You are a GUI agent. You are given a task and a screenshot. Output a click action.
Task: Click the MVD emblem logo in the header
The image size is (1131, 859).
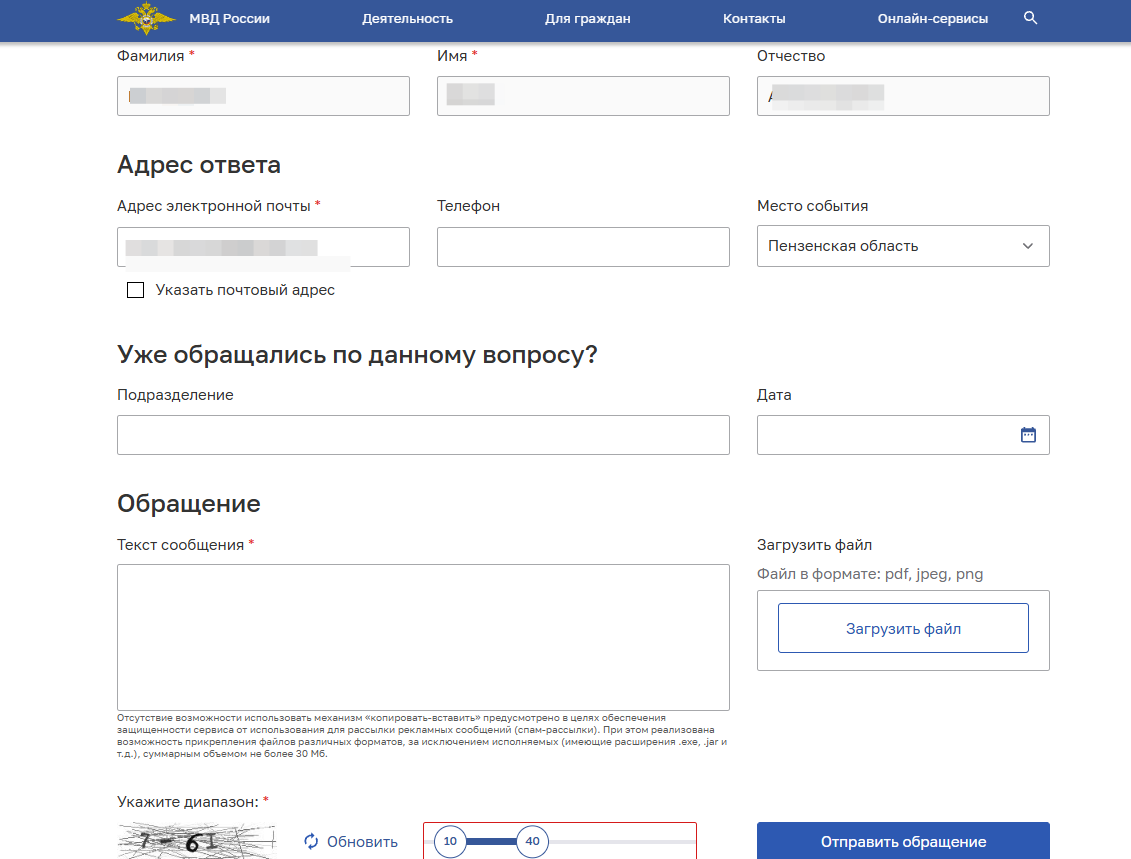coord(147,17)
